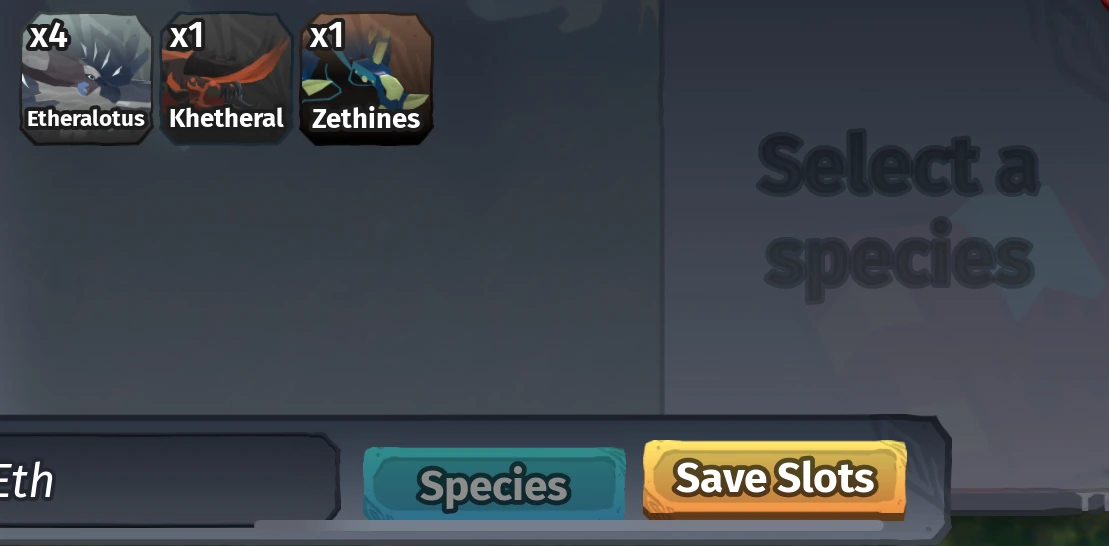Click the Etheralotus name label
Screen dimensions: 1109x546
click(86, 118)
